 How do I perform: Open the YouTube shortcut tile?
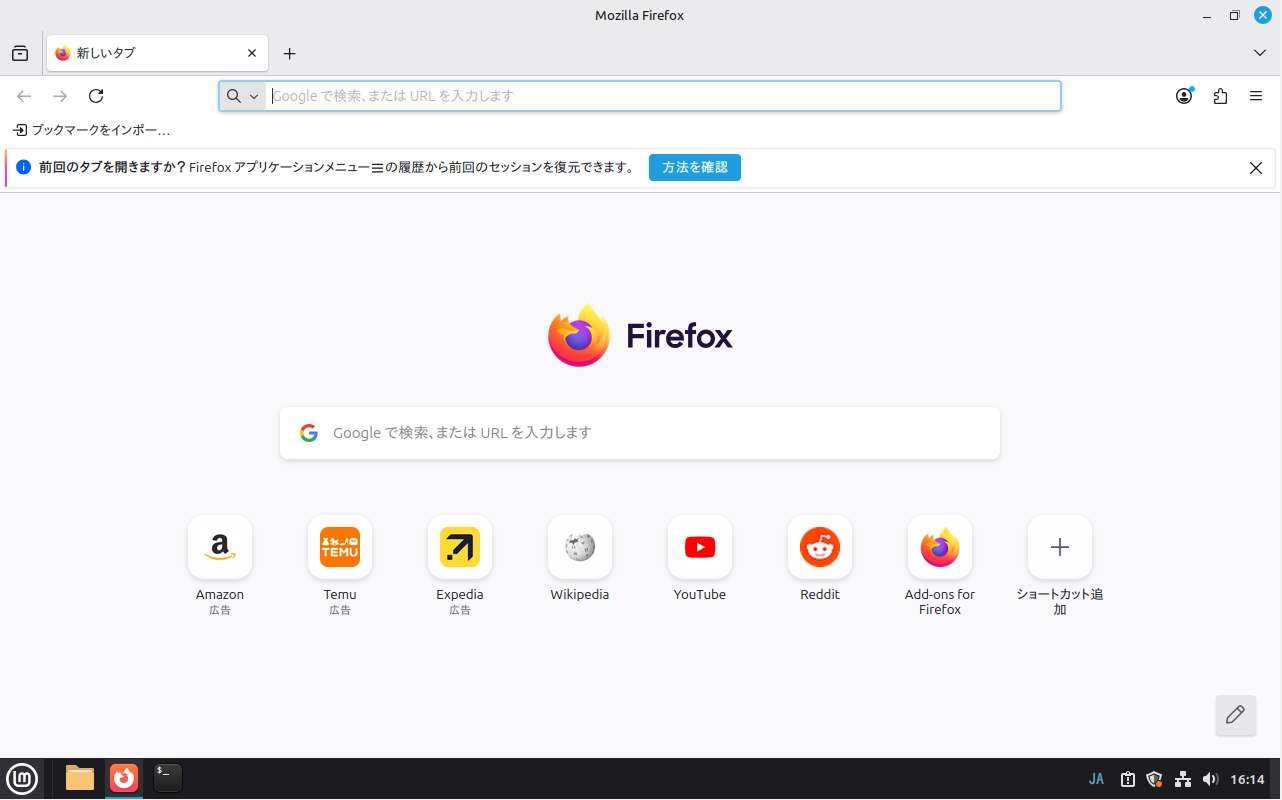tap(700, 548)
